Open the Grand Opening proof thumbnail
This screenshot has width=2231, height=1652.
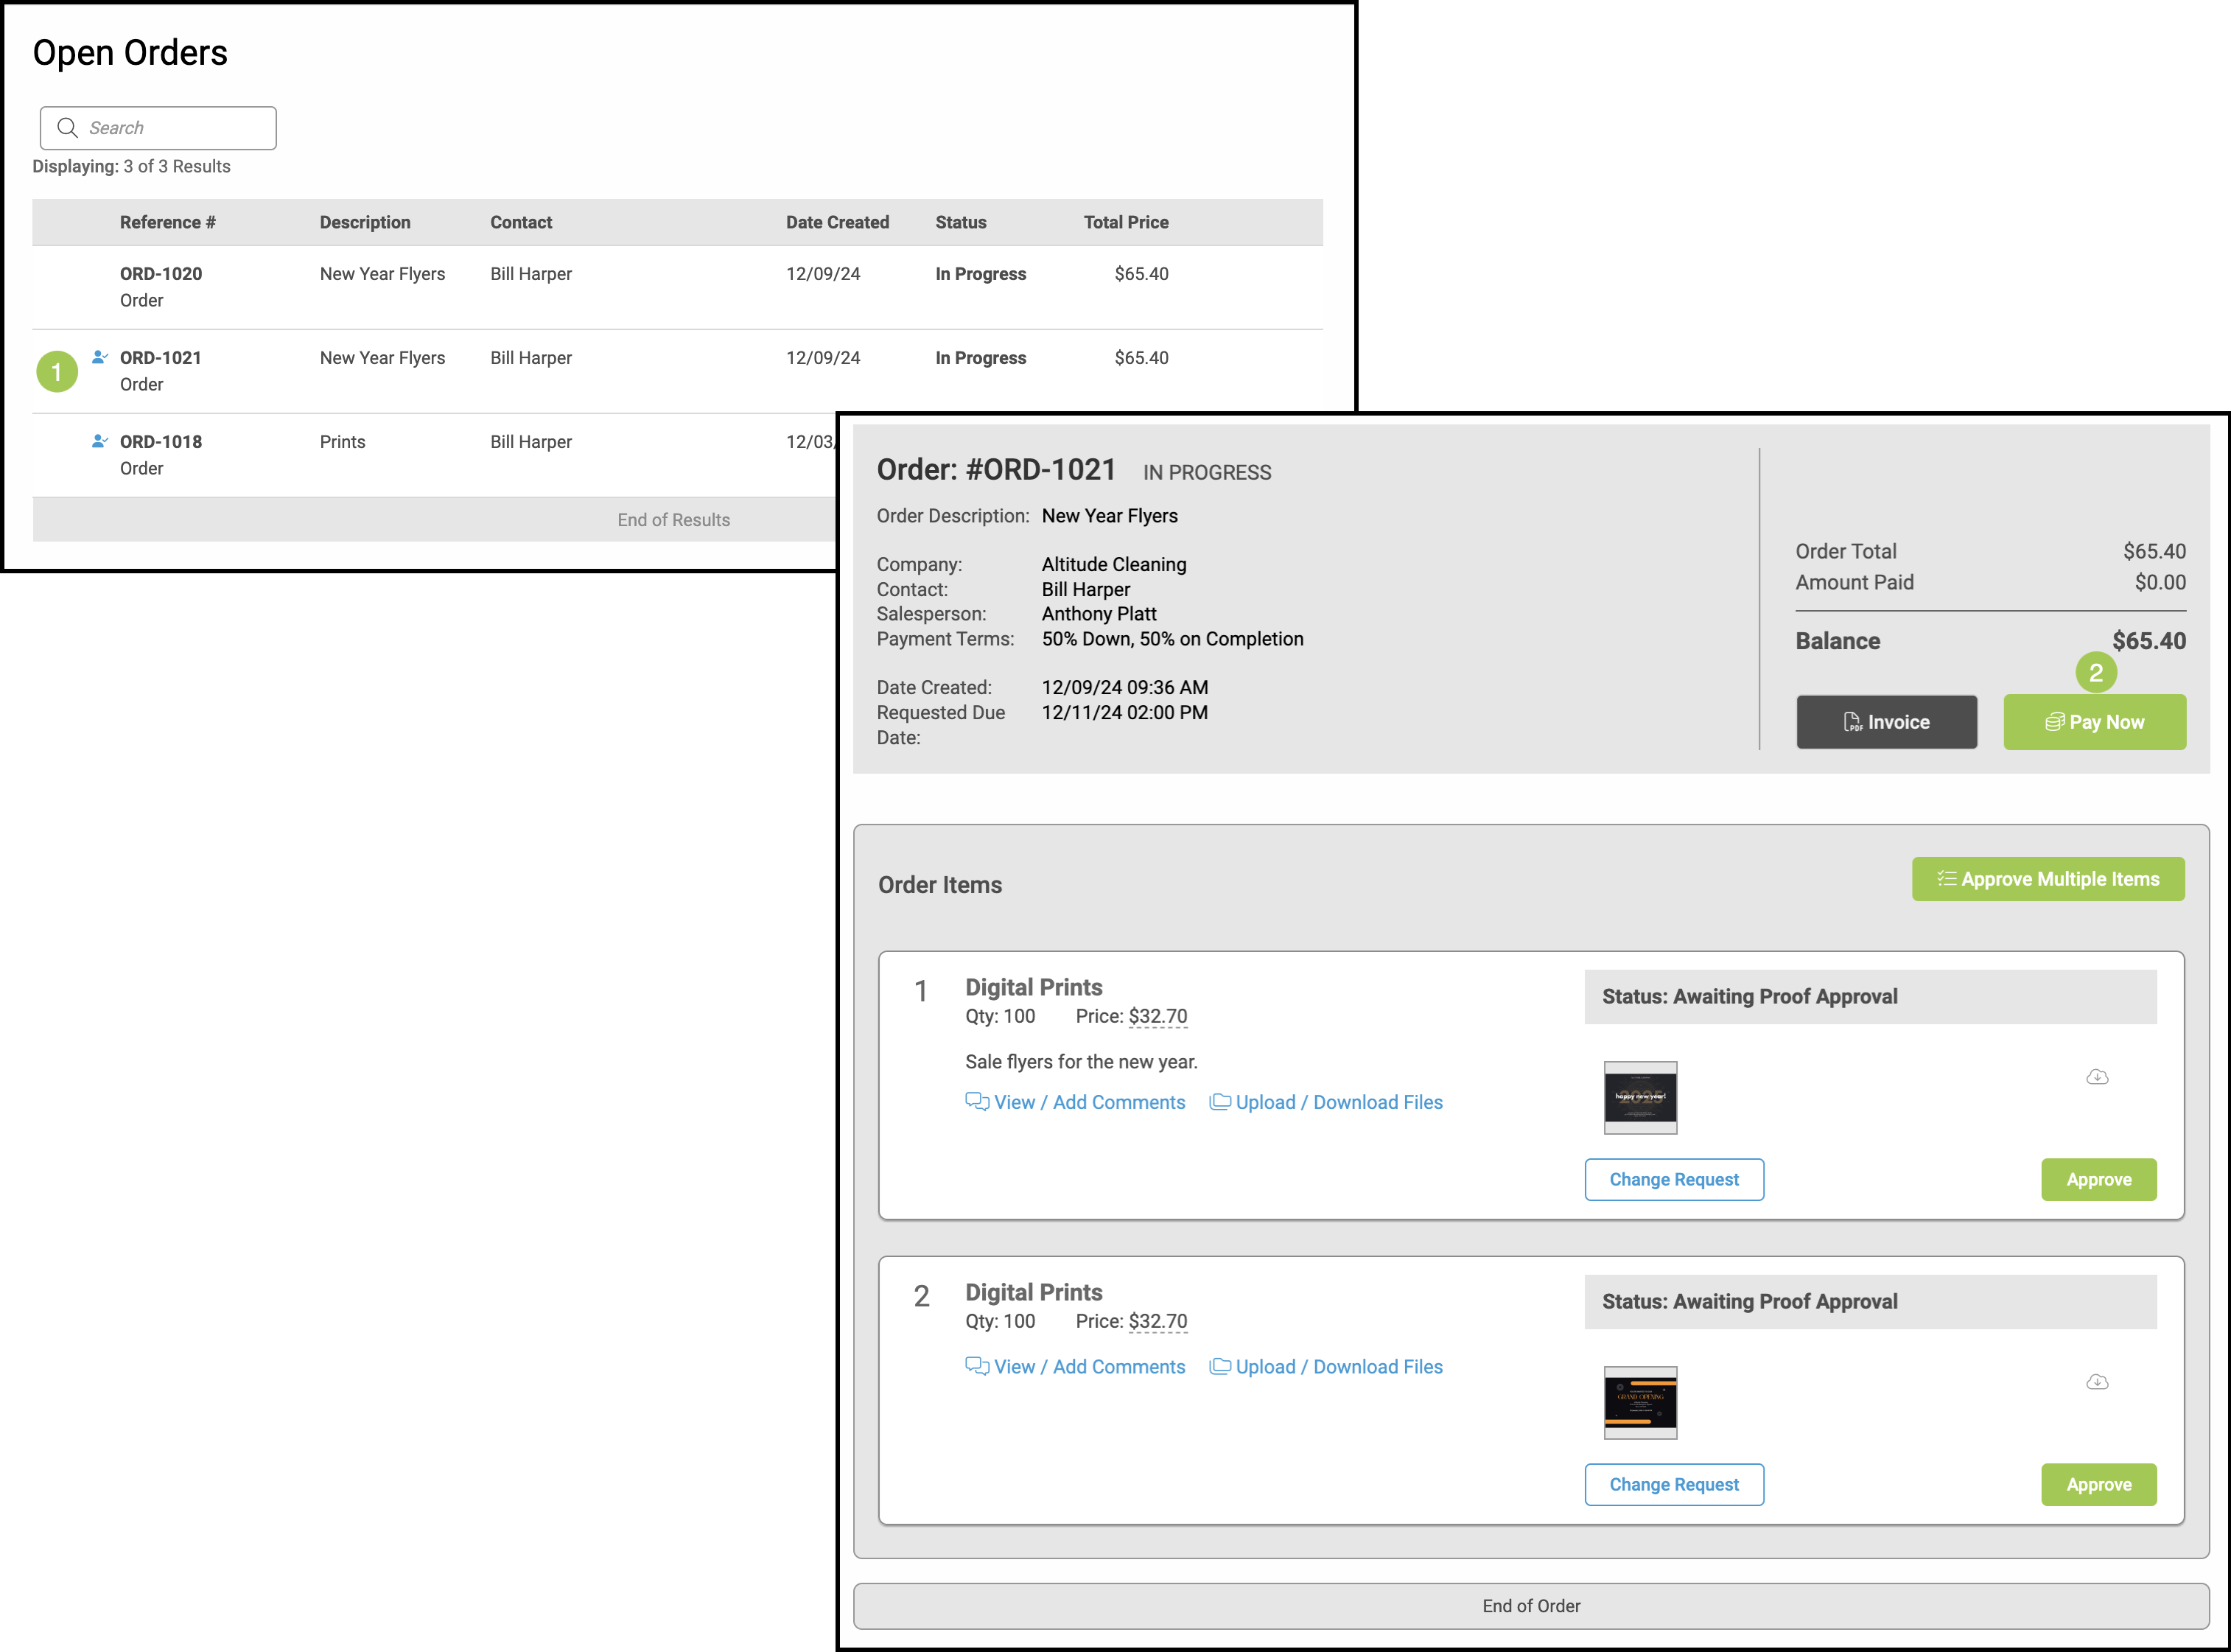coord(1640,1403)
